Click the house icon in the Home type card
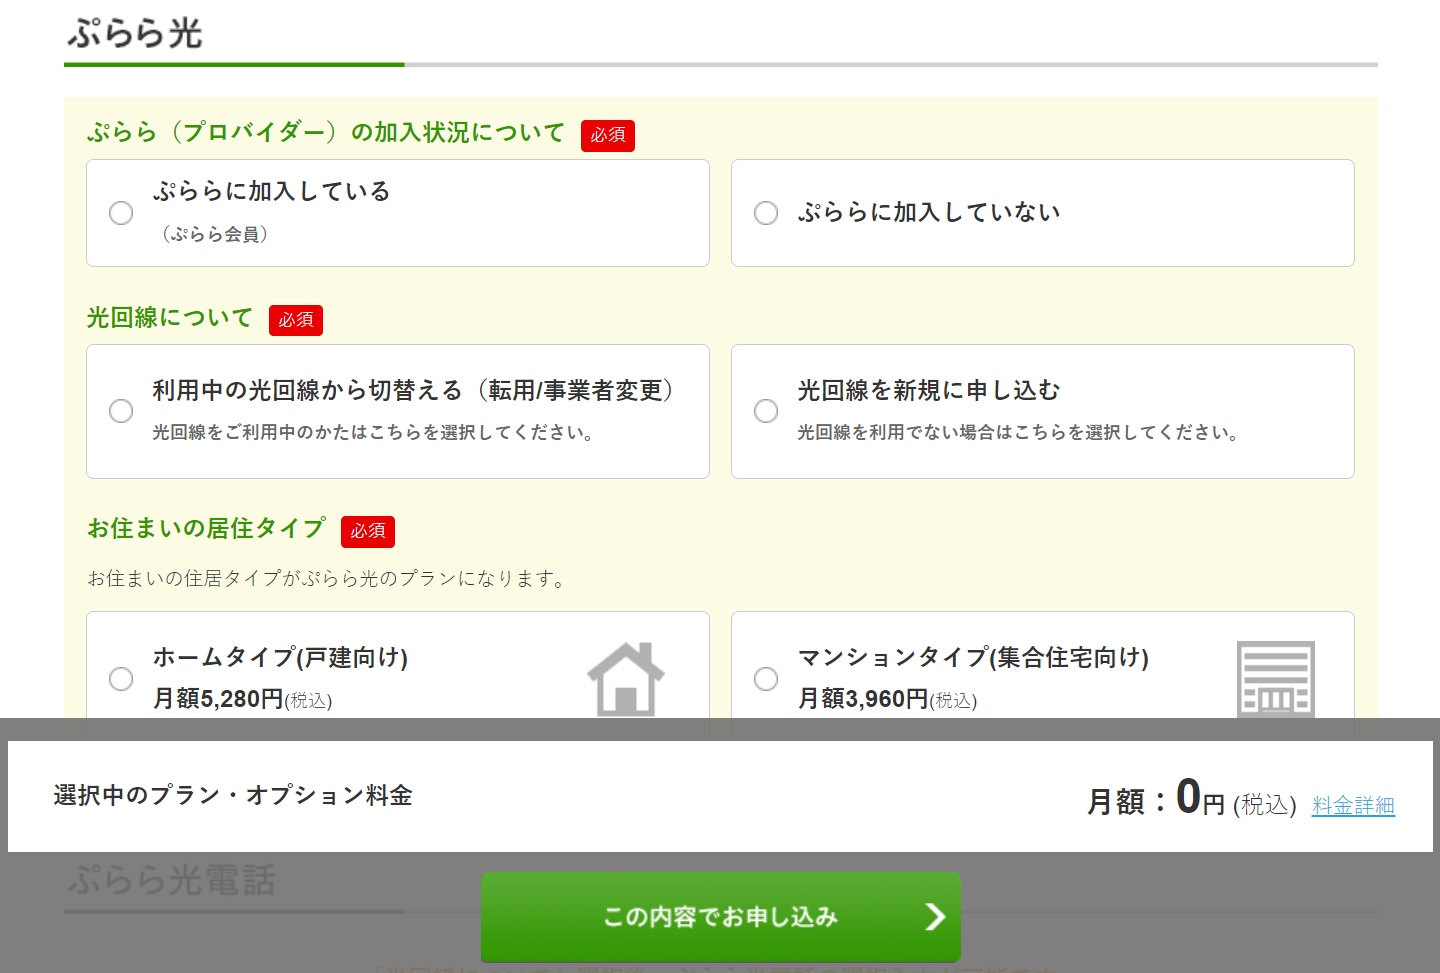 pyautogui.click(x=626, y=679)
